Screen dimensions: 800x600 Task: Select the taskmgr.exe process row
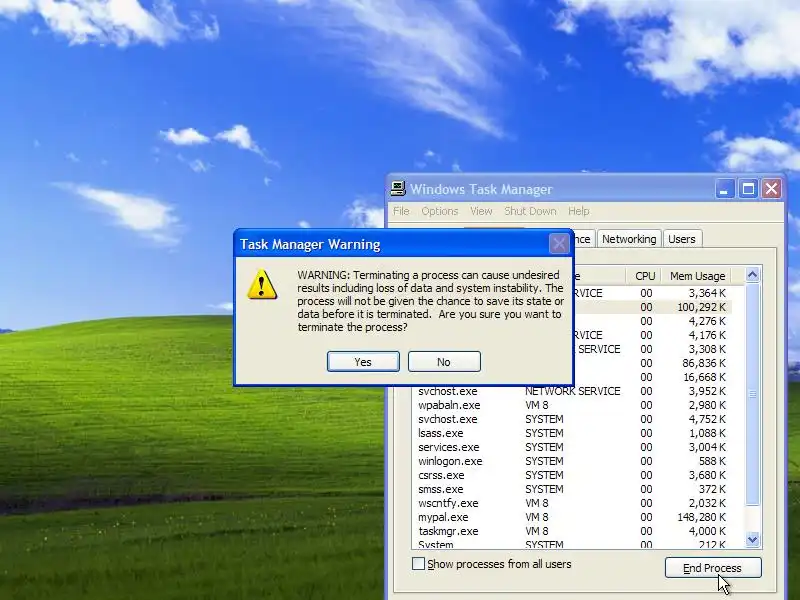pos(572,531)
